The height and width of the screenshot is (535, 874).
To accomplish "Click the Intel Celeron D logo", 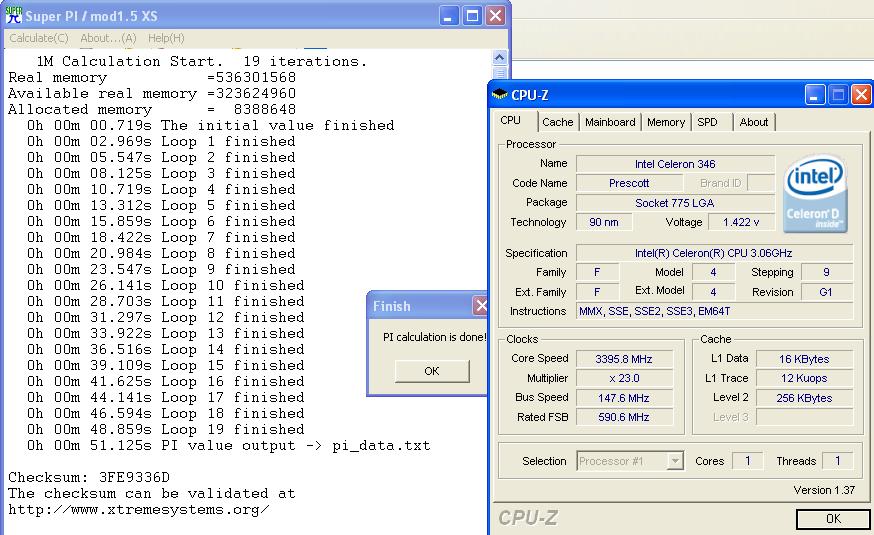I will (x=815, y=193).
